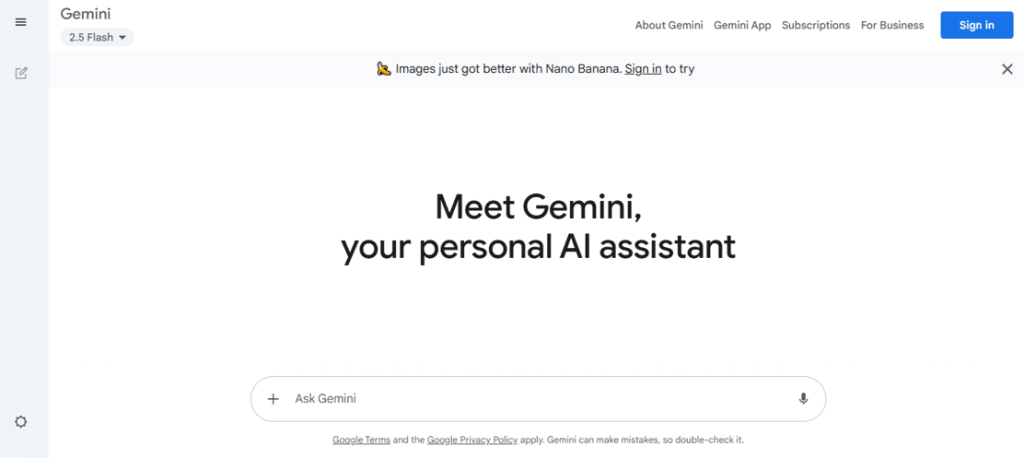Open the For Business menu item

(892, 25)
